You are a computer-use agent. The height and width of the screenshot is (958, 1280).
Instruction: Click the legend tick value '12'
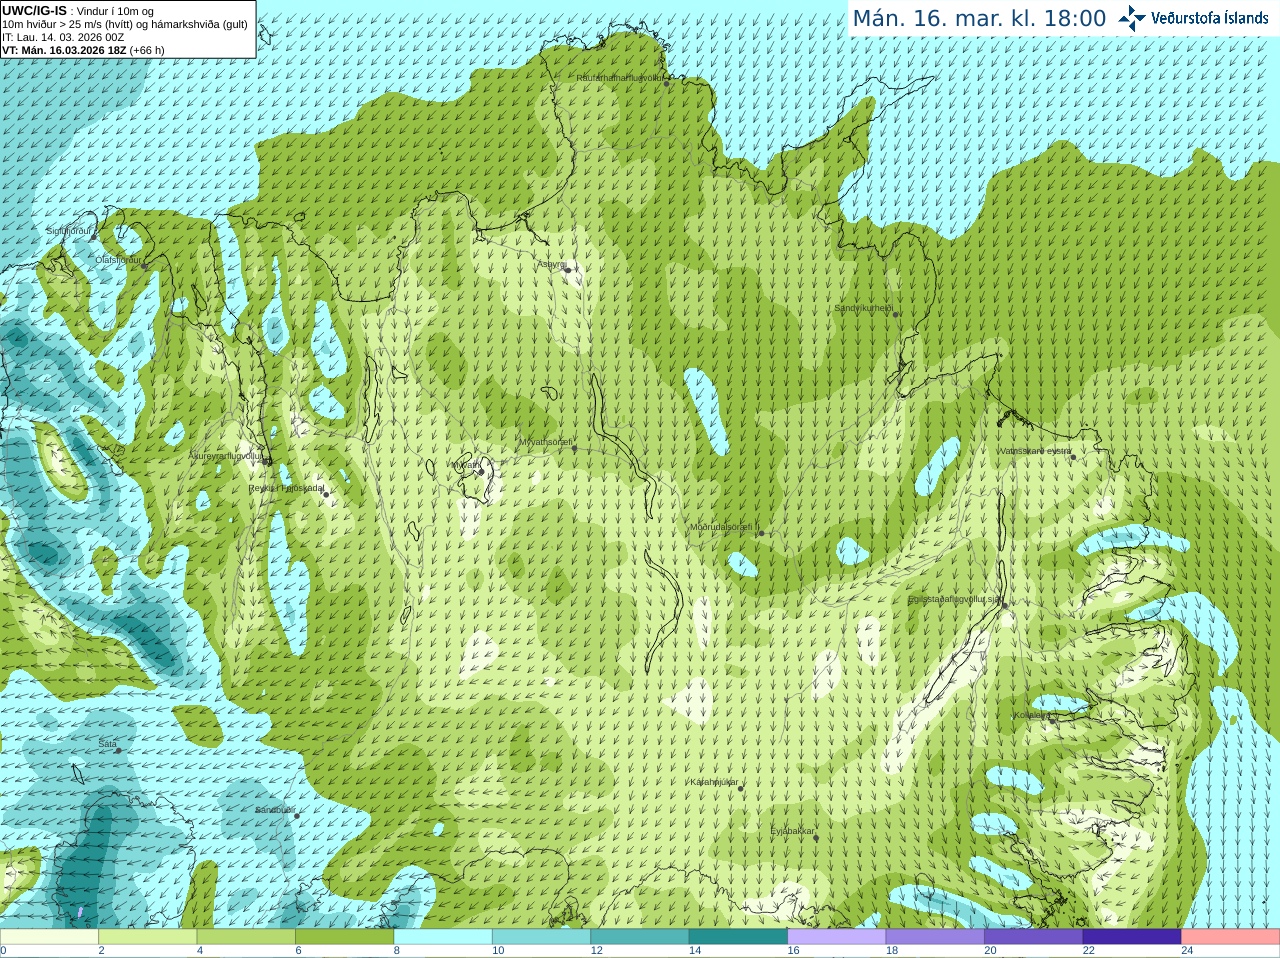(596, 951)
